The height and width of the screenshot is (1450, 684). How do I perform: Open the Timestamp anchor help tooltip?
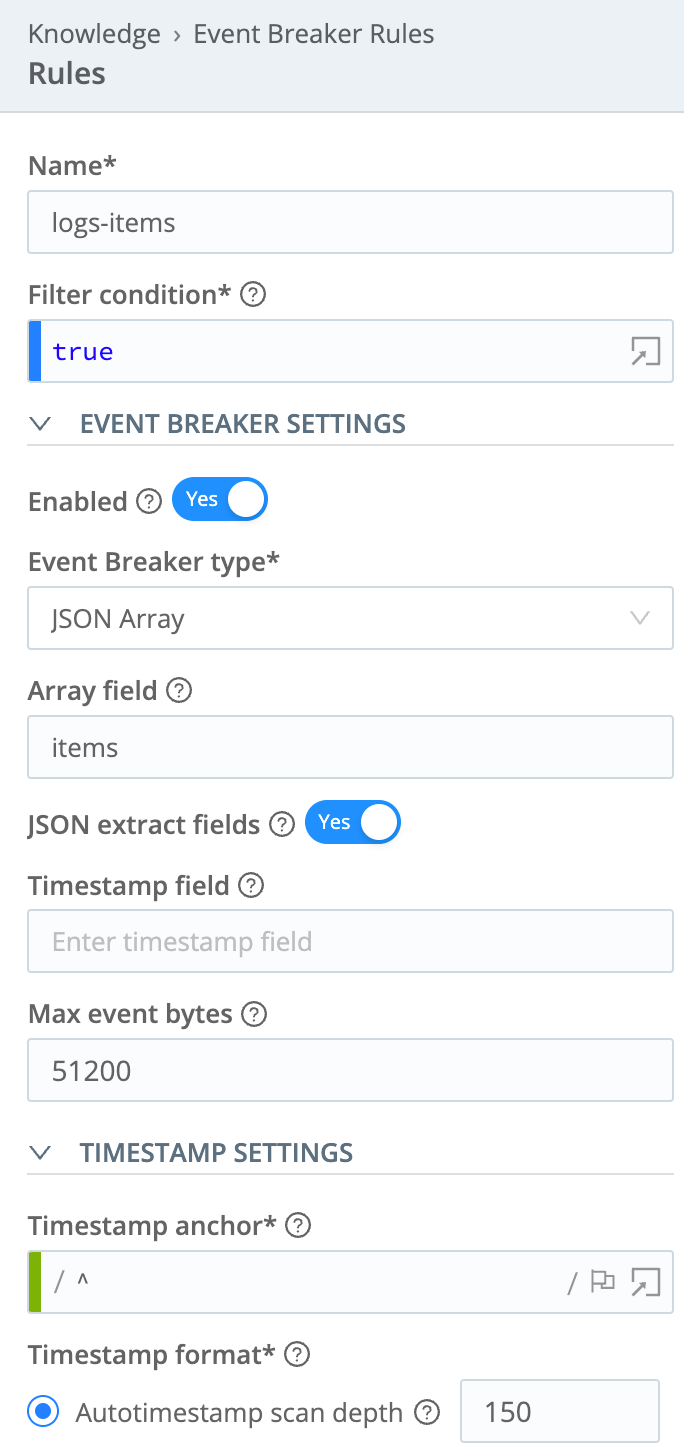[297, 1225]
